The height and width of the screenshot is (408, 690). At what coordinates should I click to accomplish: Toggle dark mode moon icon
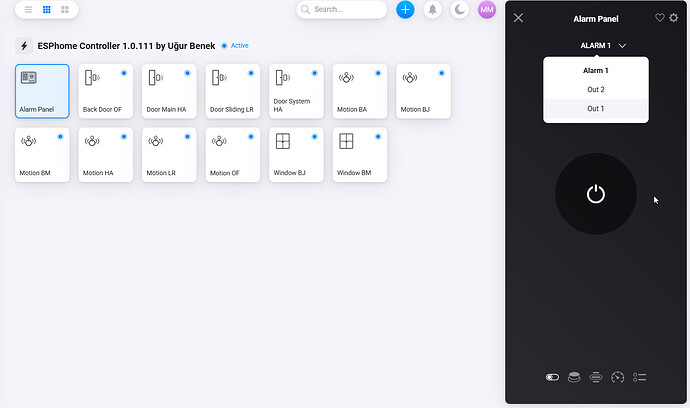point(460,9)
